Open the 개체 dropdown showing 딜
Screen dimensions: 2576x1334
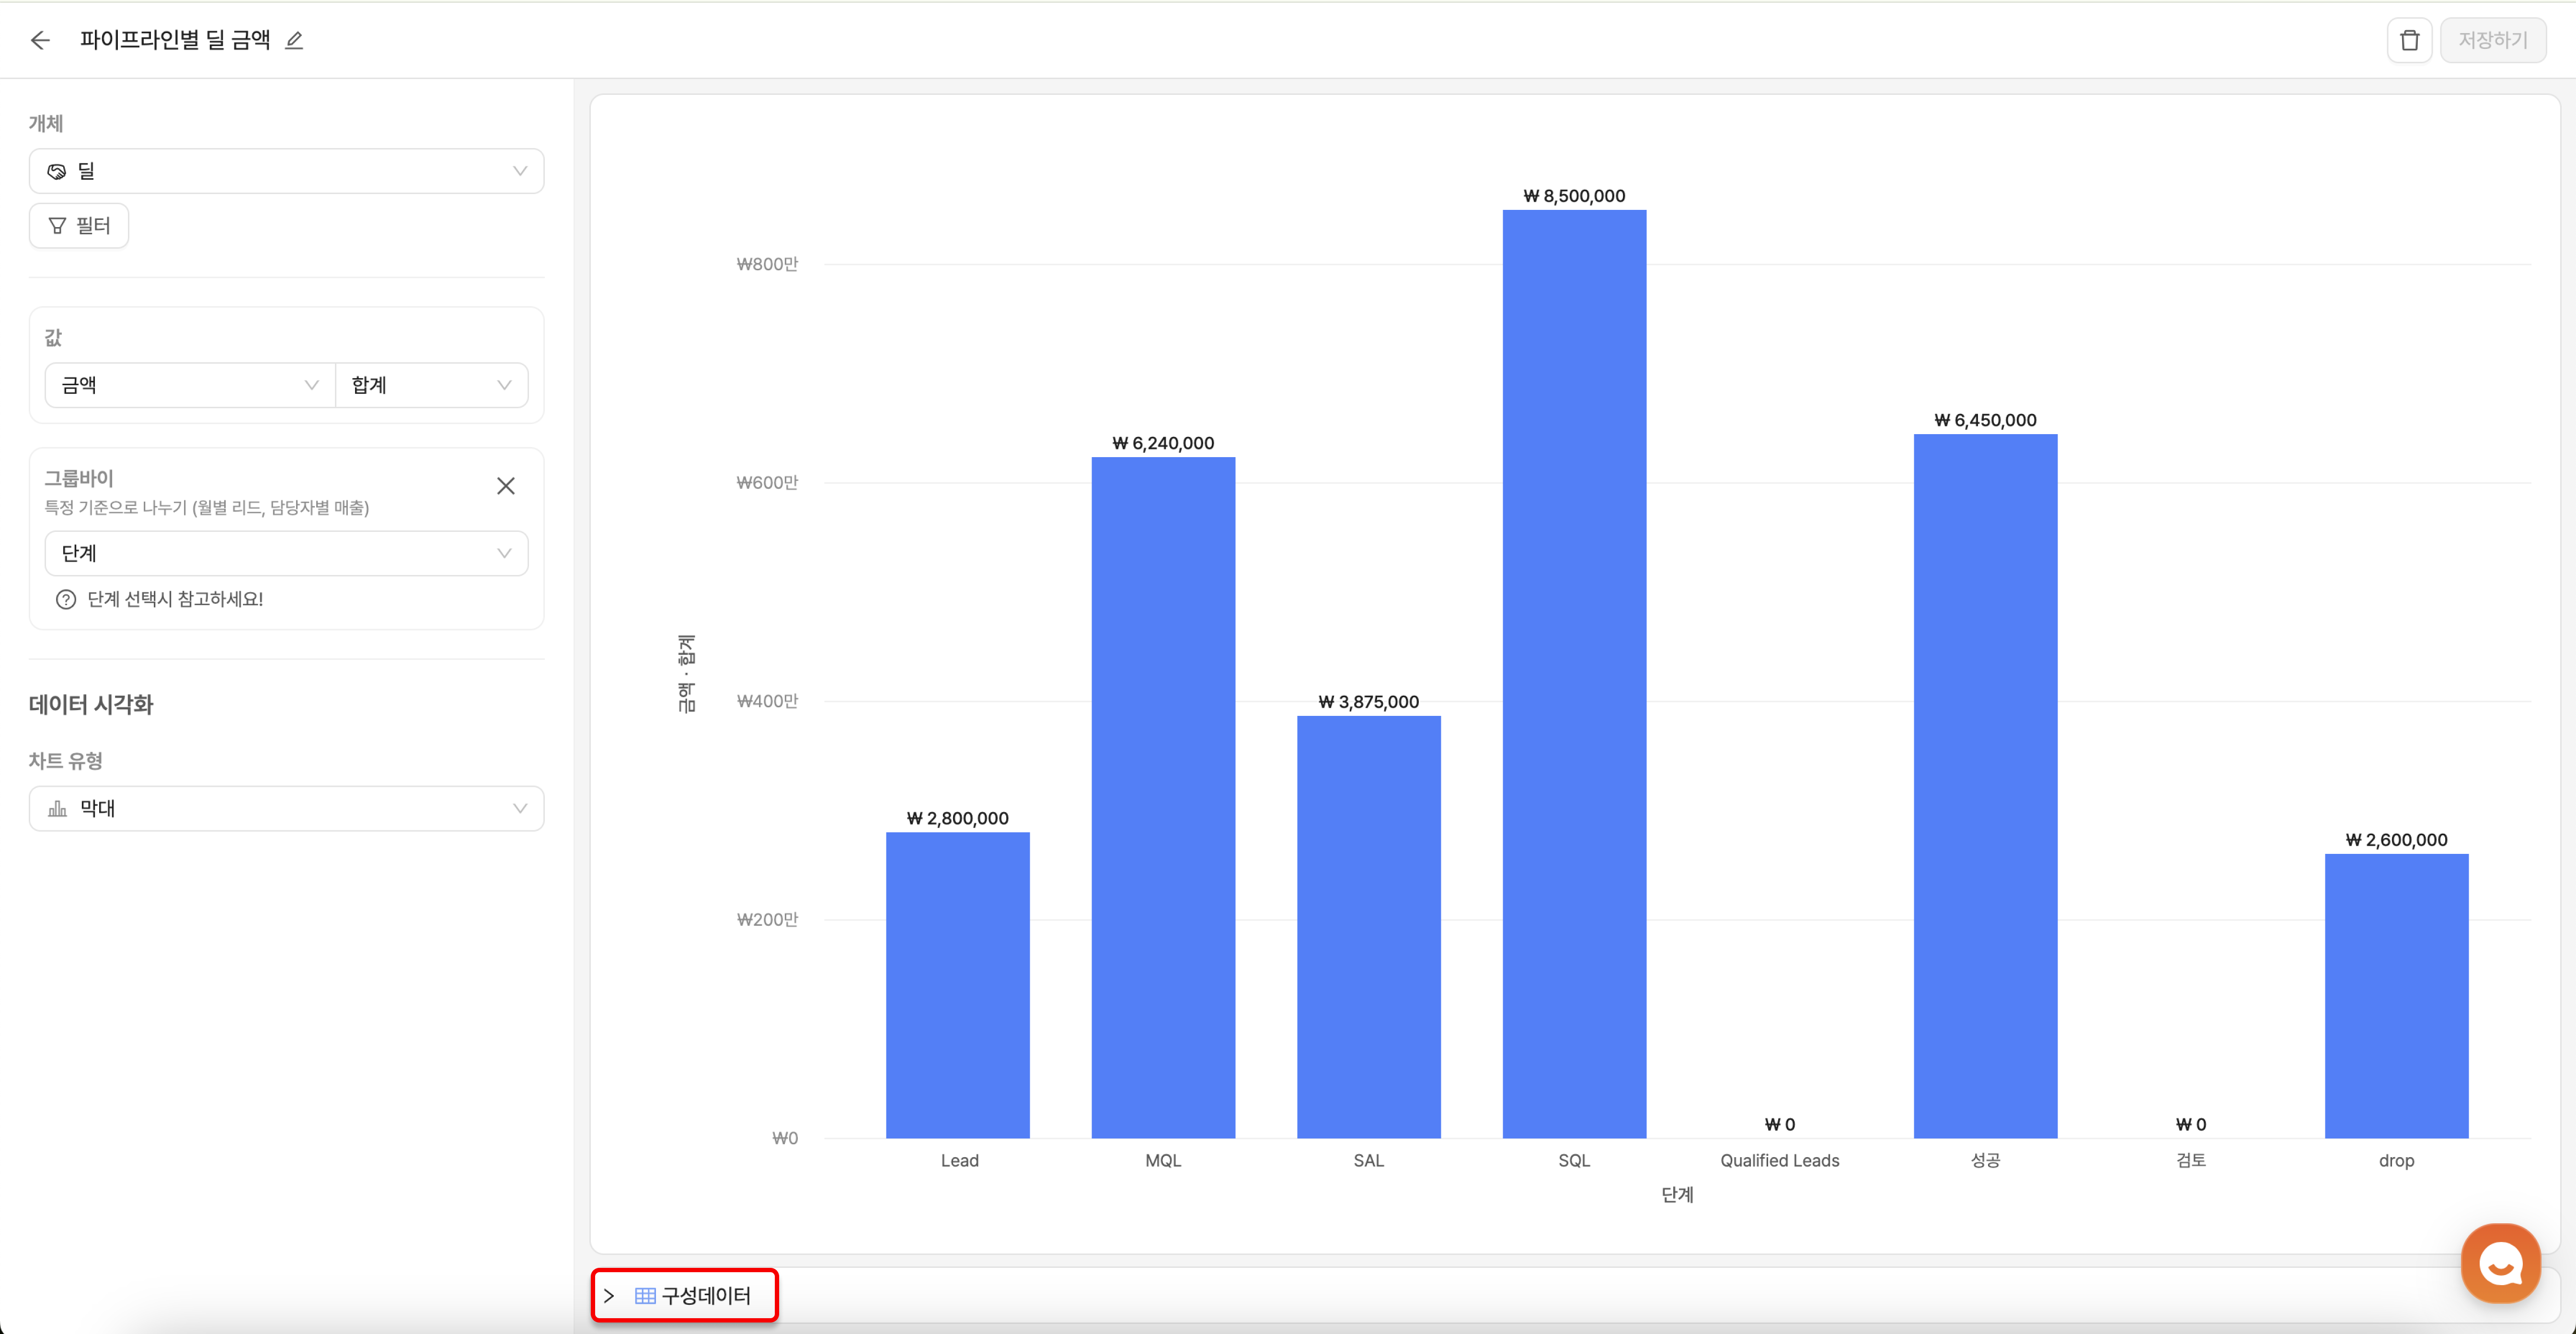pyautogui.click(x=287, y=171)
